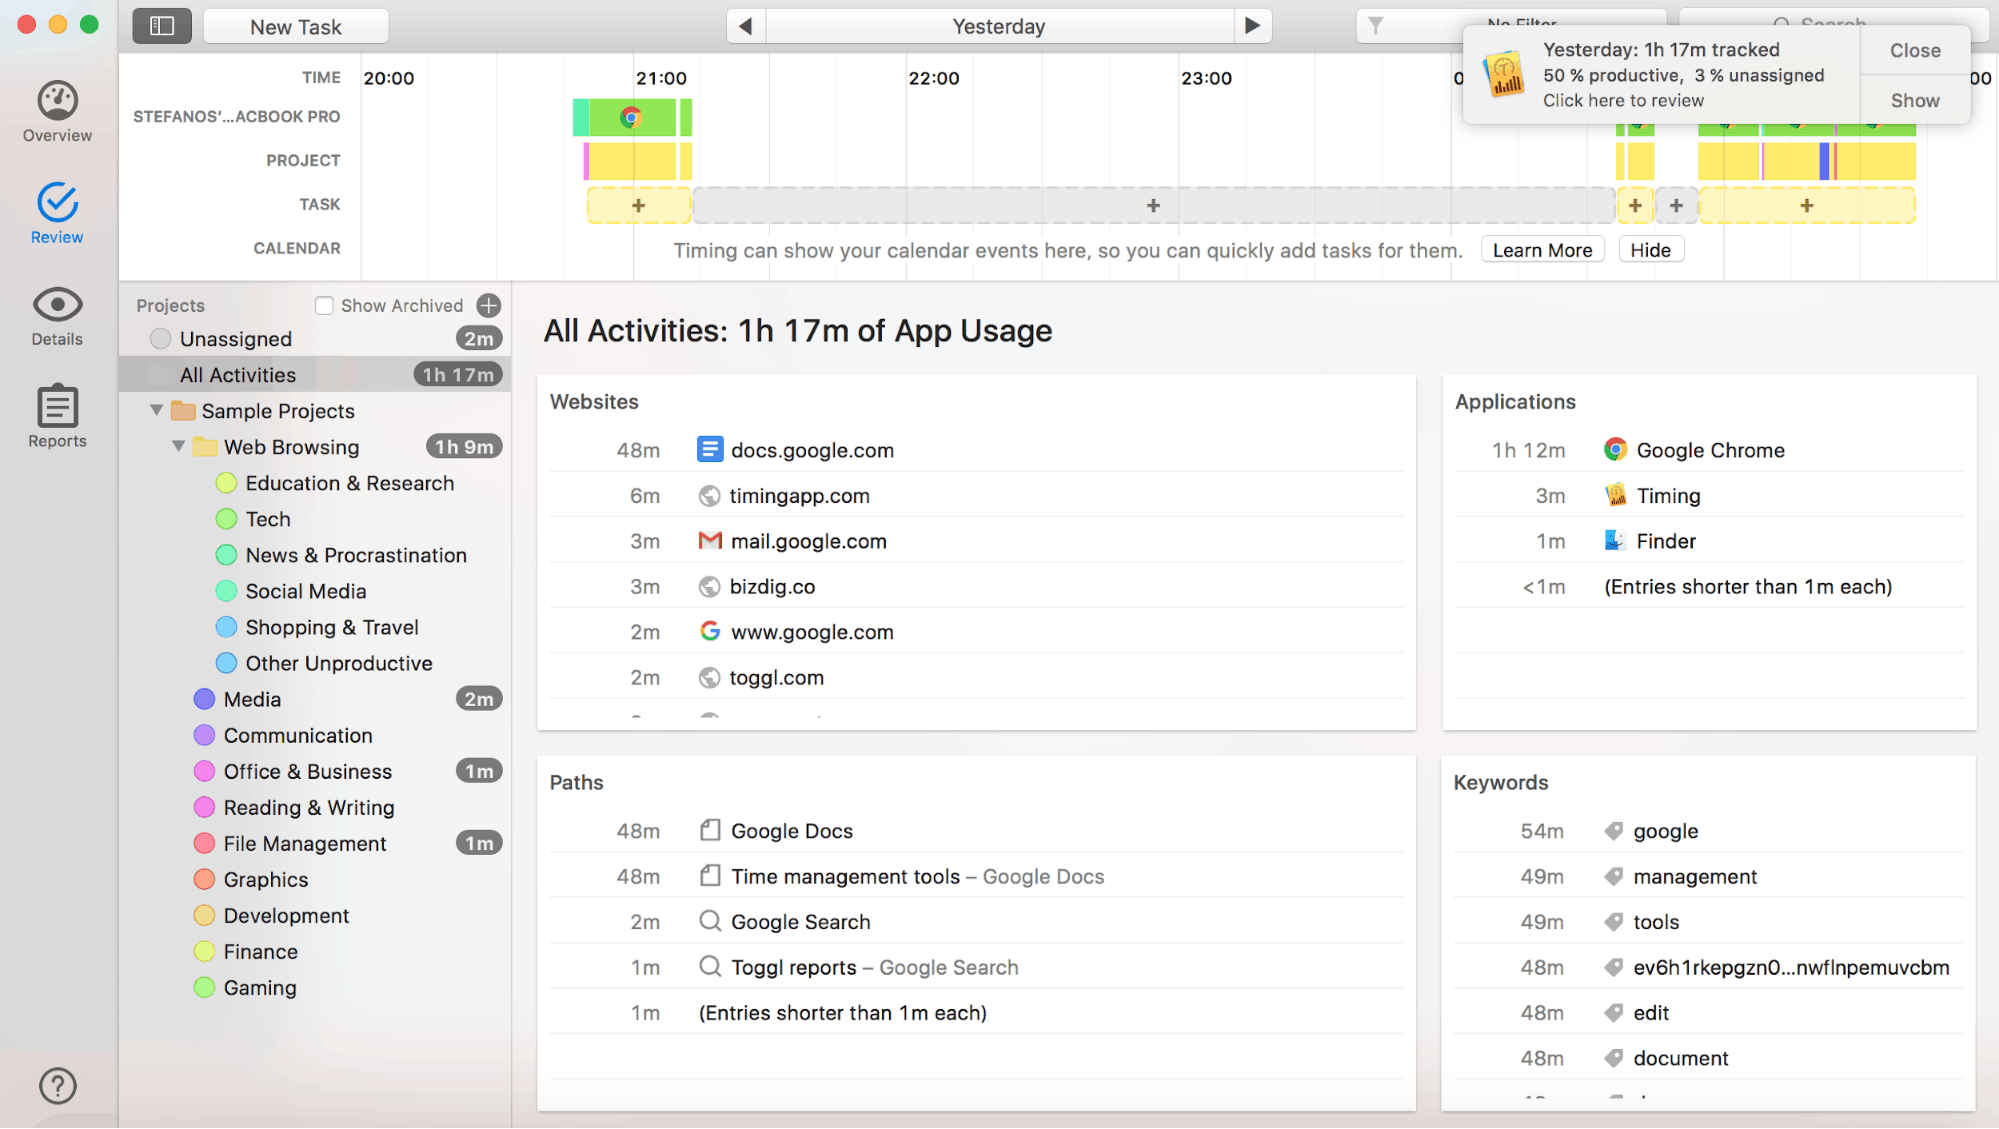This screenshot has width=1999, height=1129.
Task: Click www.google.com Google icon
Action: pos(709,631)
